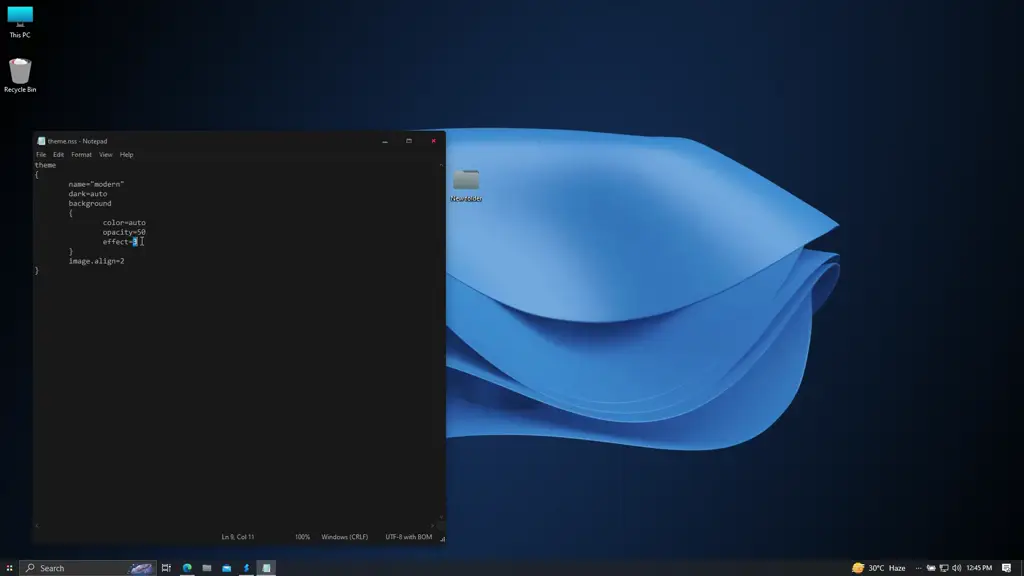
Task: Open the File menu in Notepad
Action: 39,154
